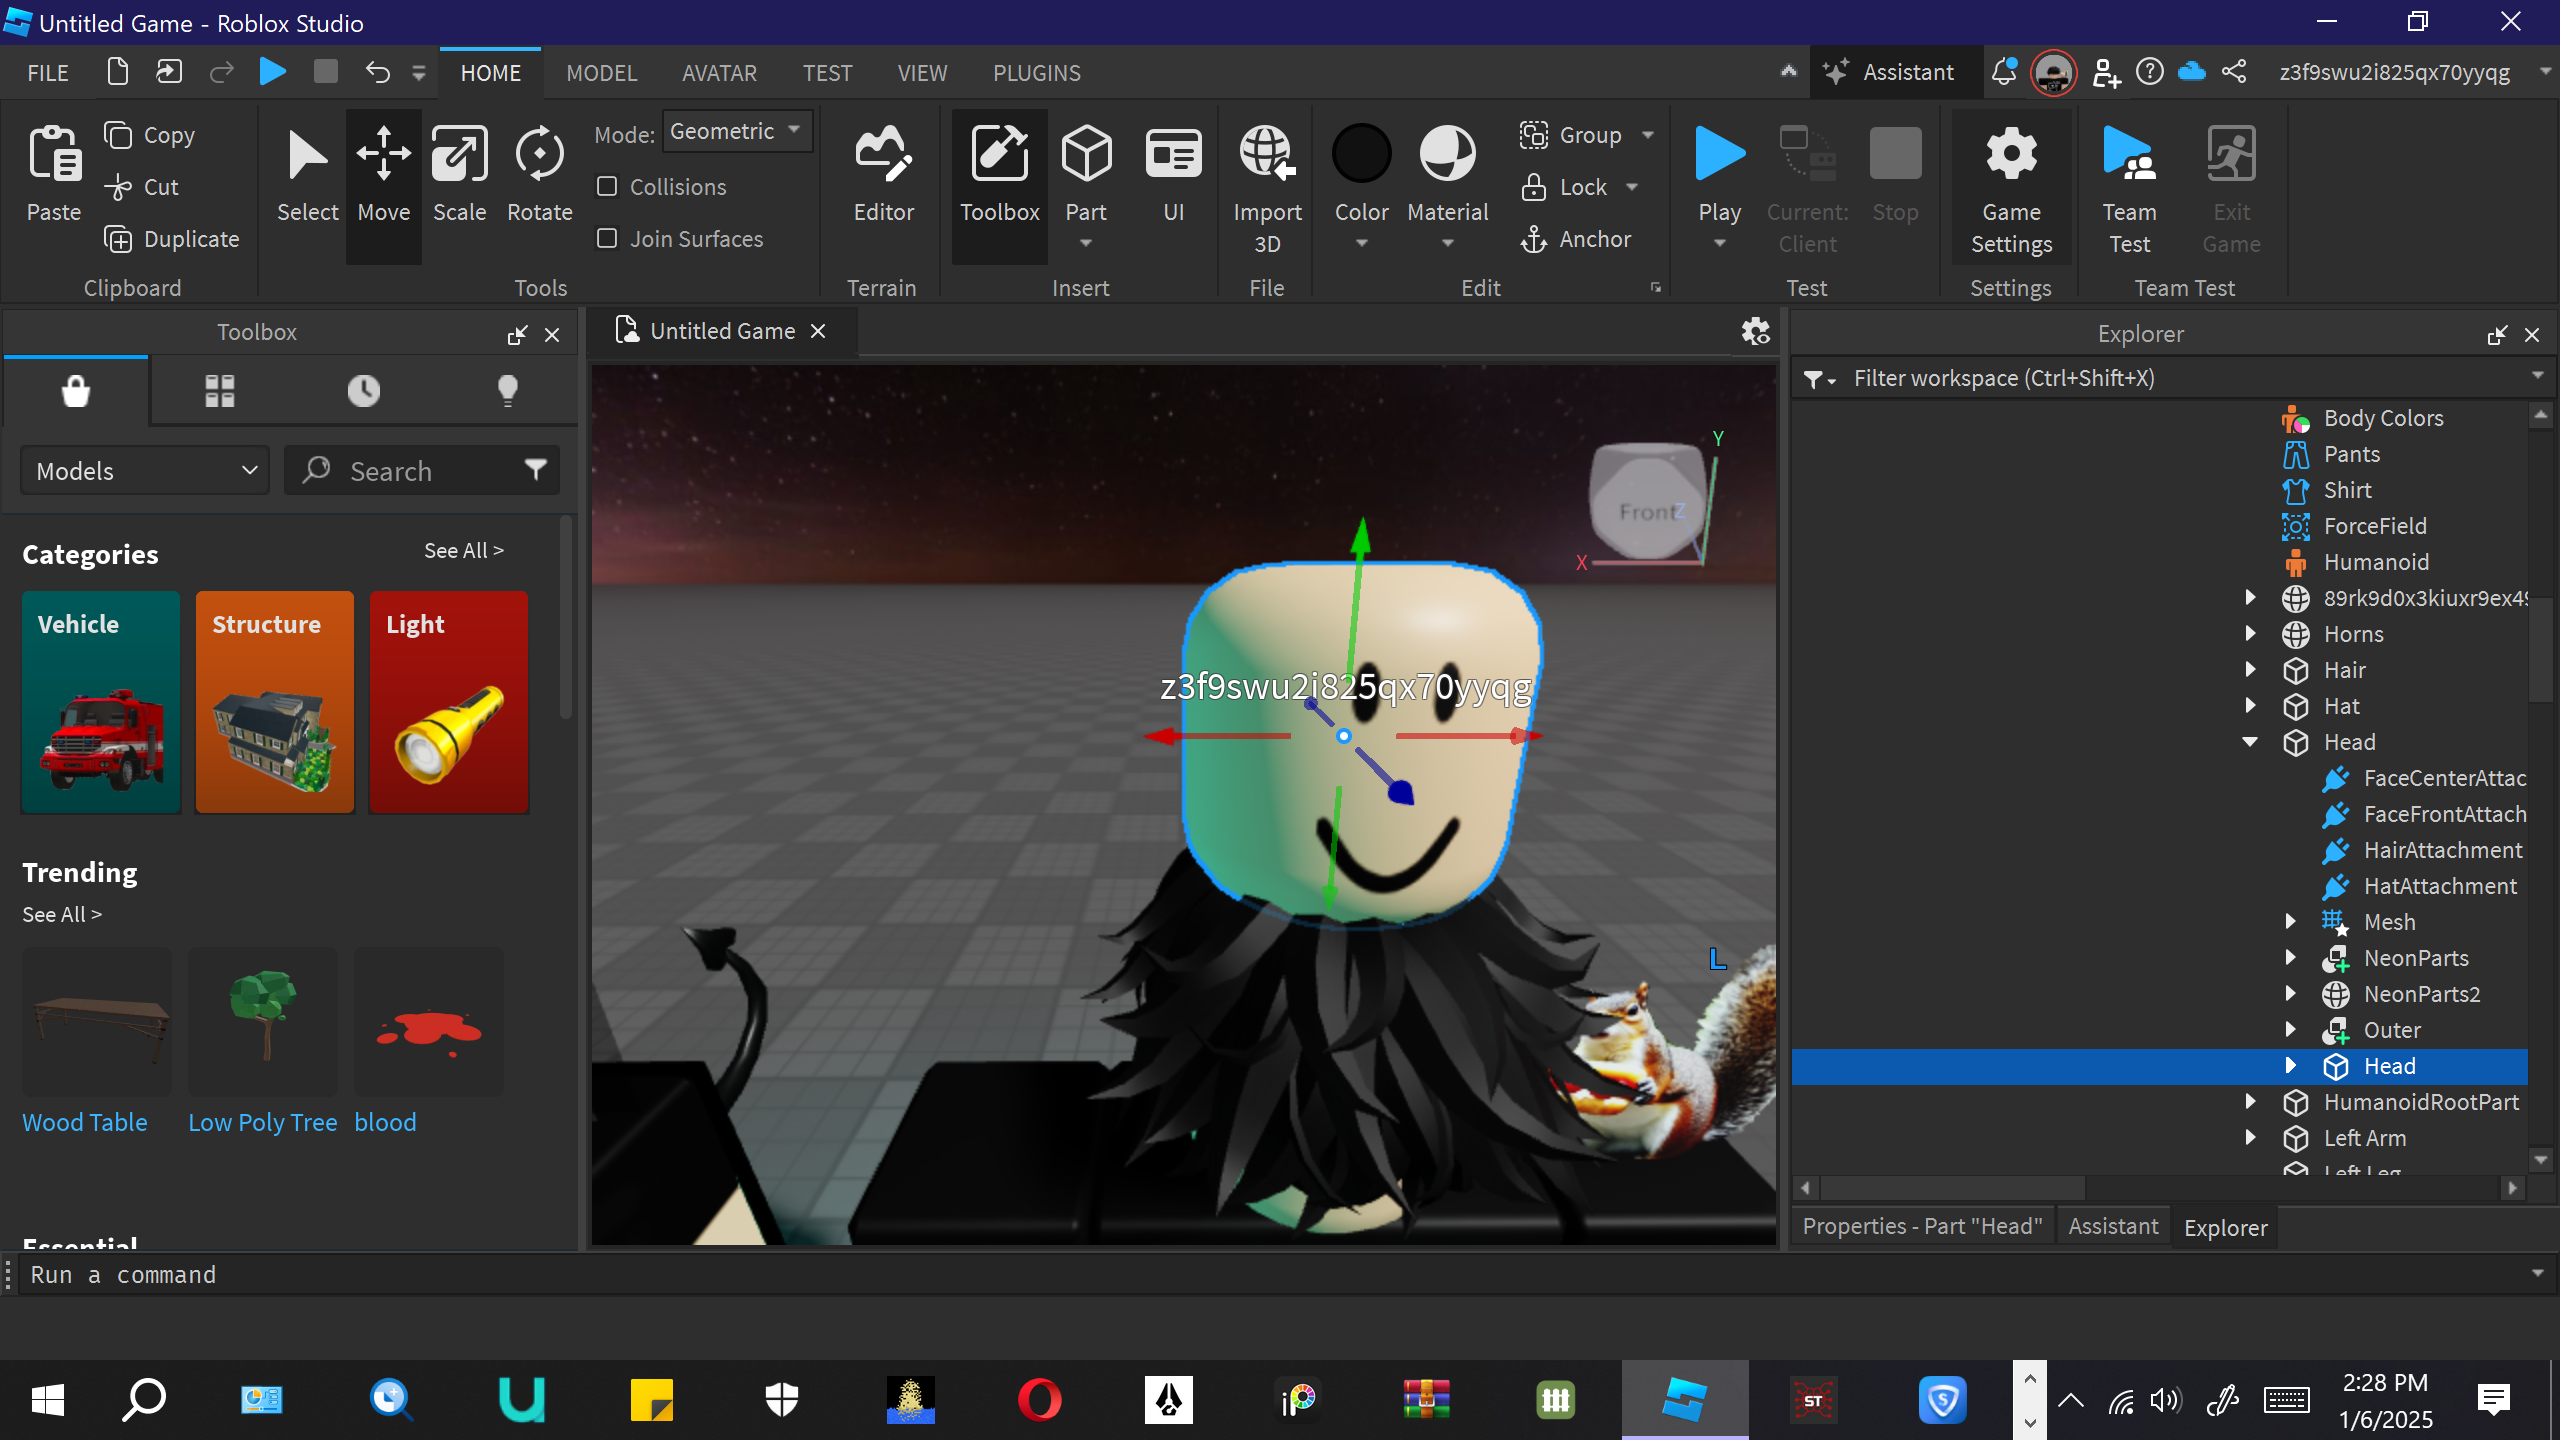
Task: Open the Geometric mode dropdown
Action: click(x=737, y=132)
